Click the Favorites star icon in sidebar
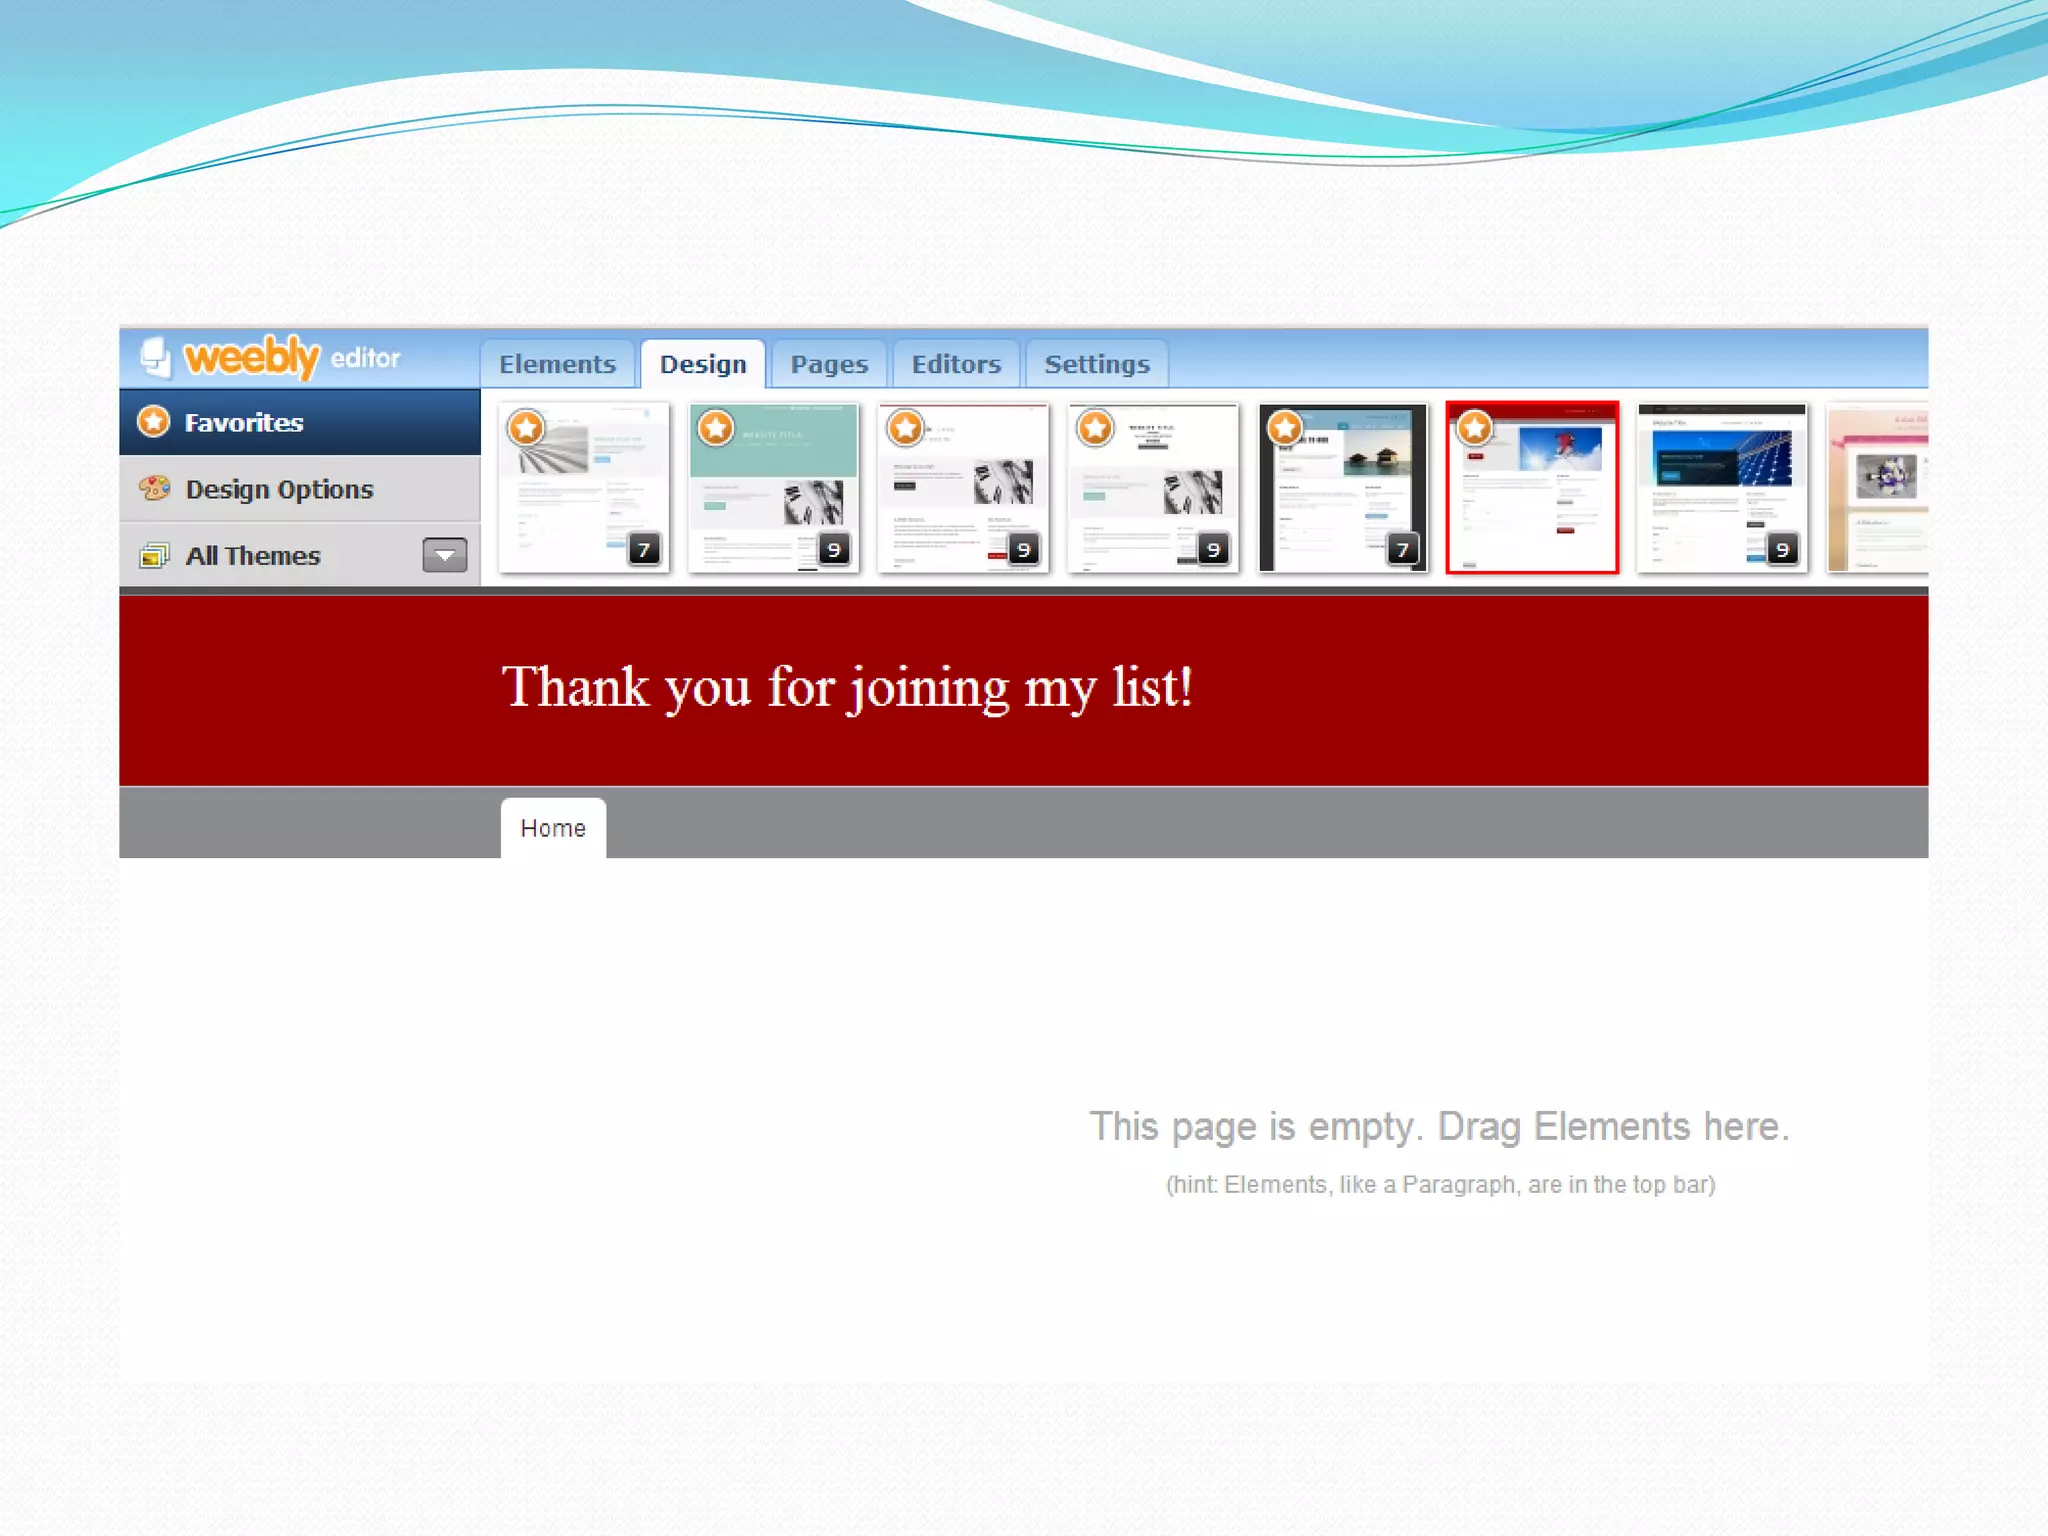This screenshot has width=2048, height=1536. pos(153,421)
